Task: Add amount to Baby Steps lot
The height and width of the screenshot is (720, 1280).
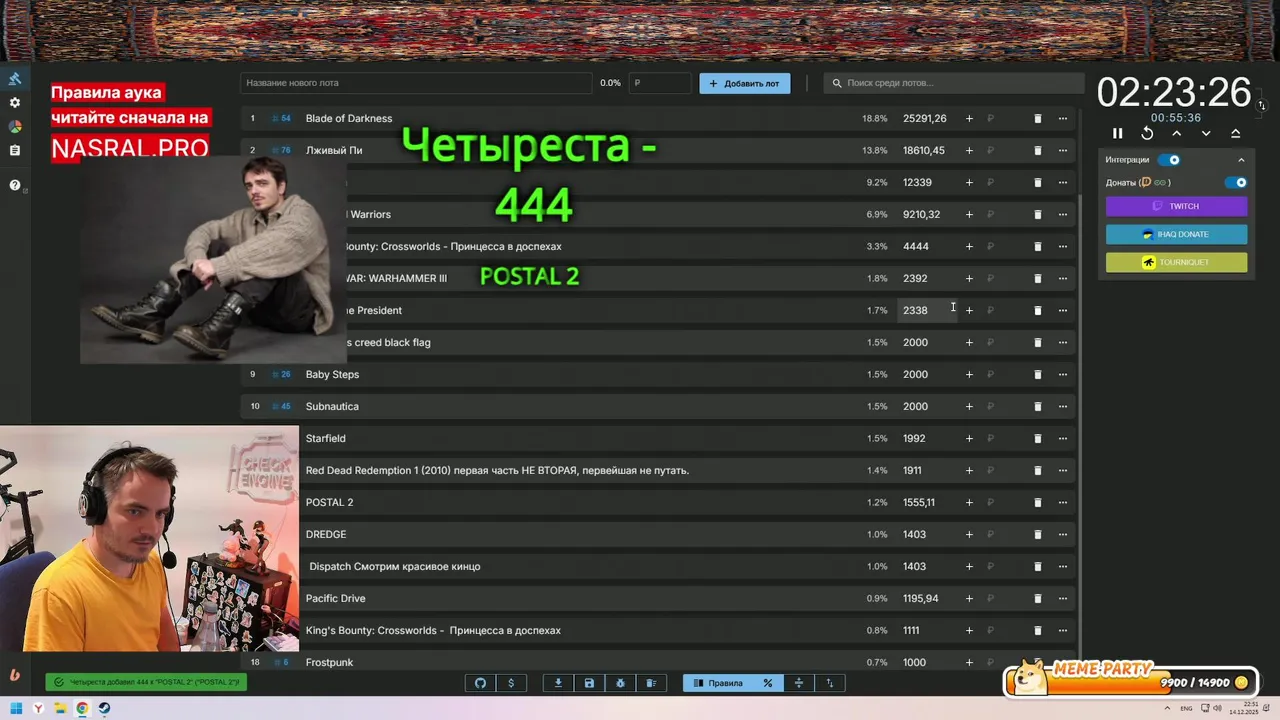Action: [969, 374]
